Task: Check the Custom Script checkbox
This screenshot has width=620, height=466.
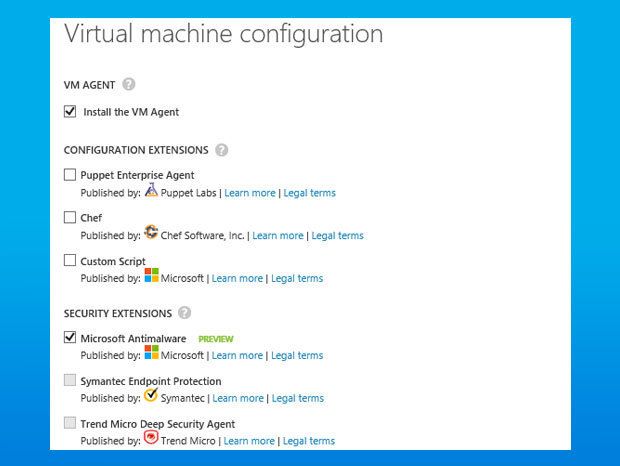Action: point(70,260)
